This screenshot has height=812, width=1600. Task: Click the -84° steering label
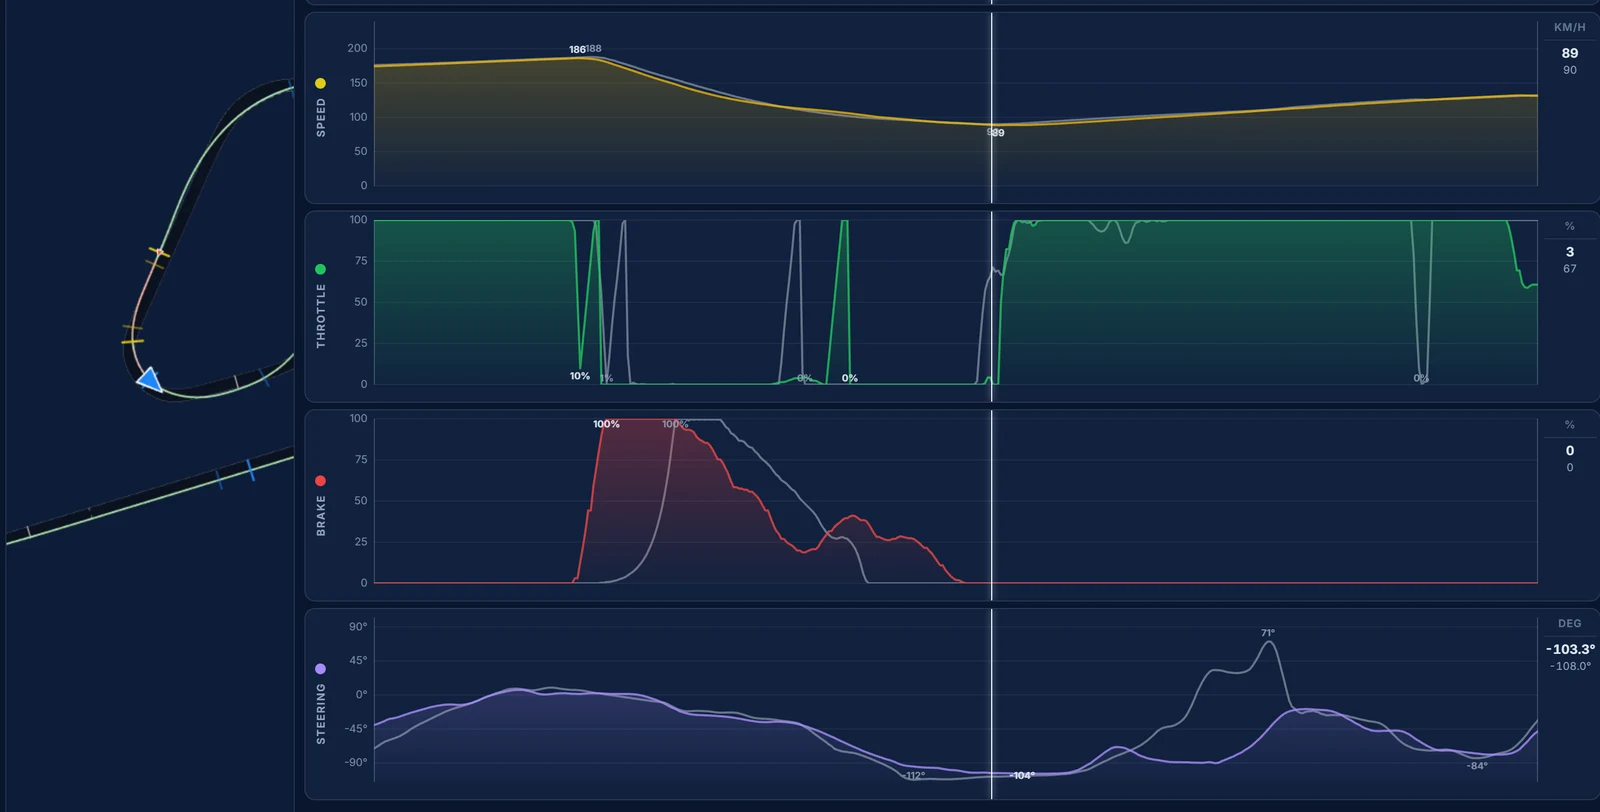1477,766
